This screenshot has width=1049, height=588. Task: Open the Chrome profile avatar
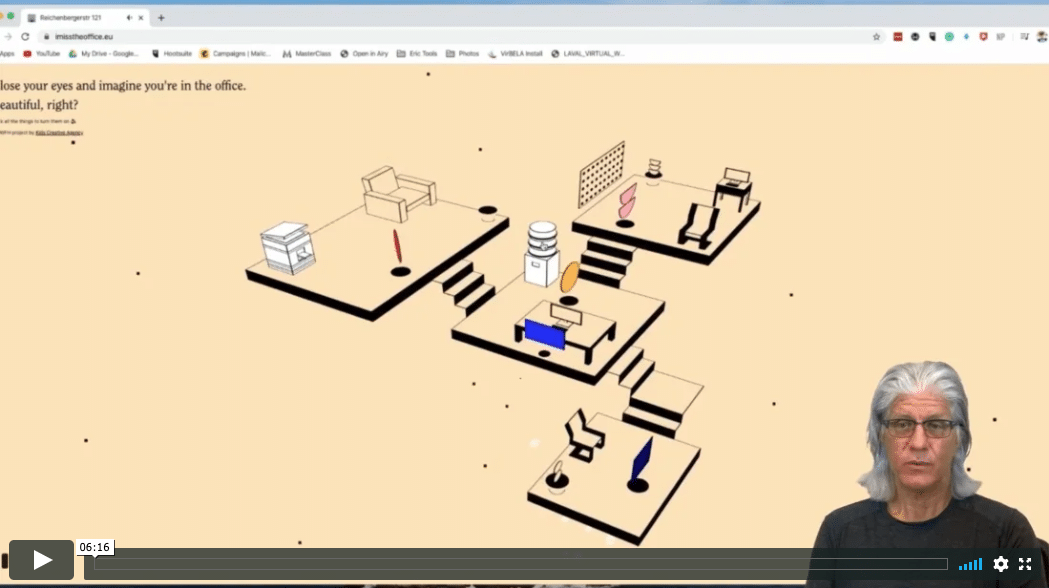pyautogui.click(x=1042, y=37)
